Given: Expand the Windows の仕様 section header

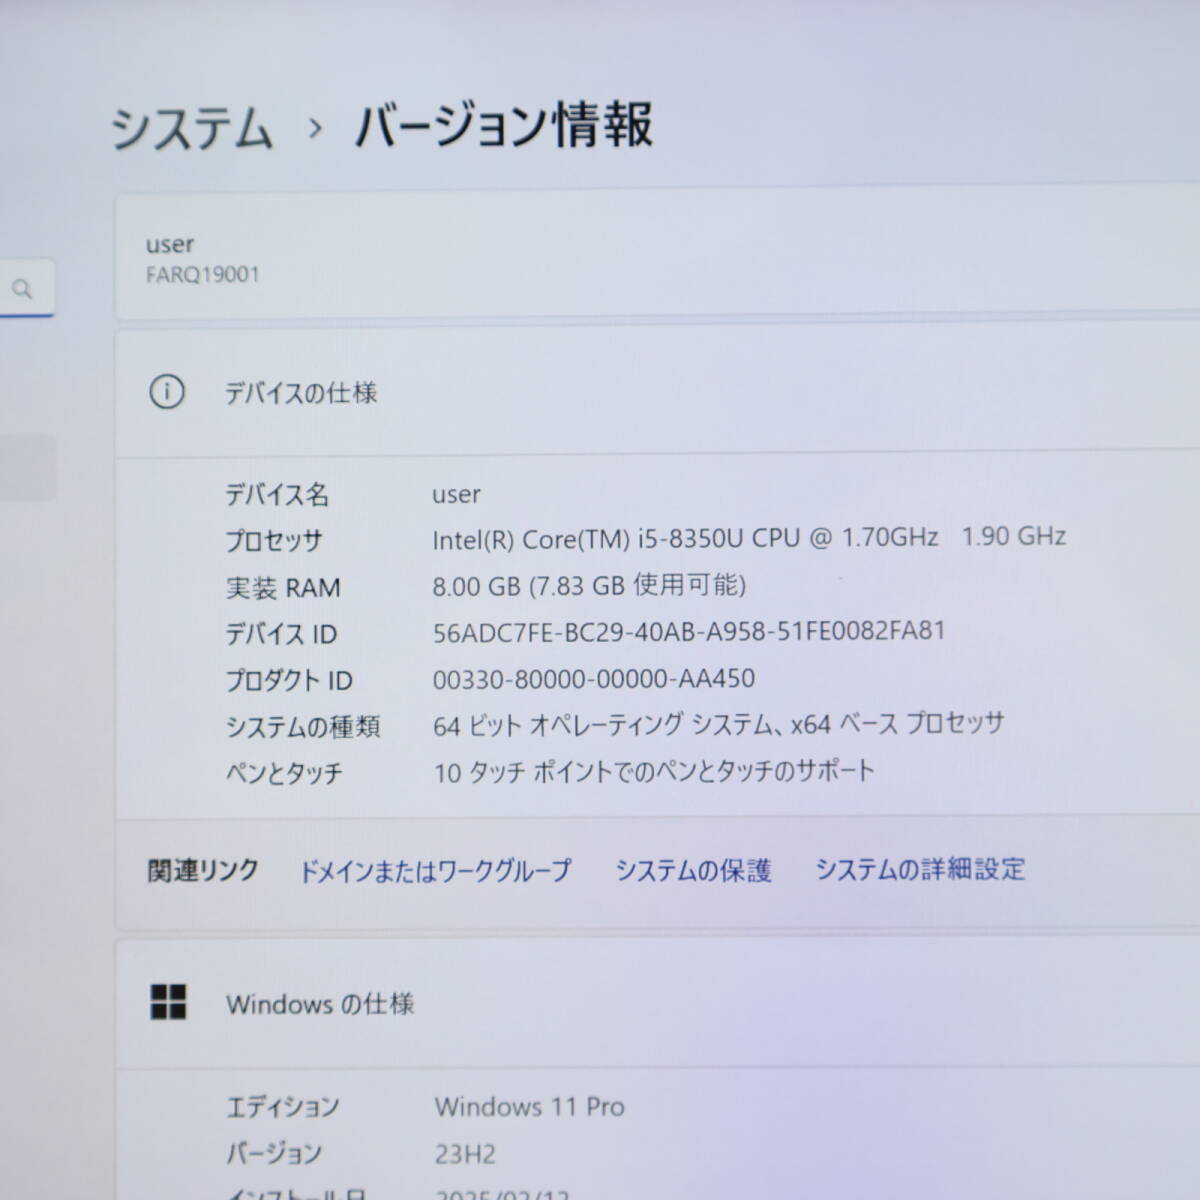Looking at the screenshot, I should tap(658, 1003).
